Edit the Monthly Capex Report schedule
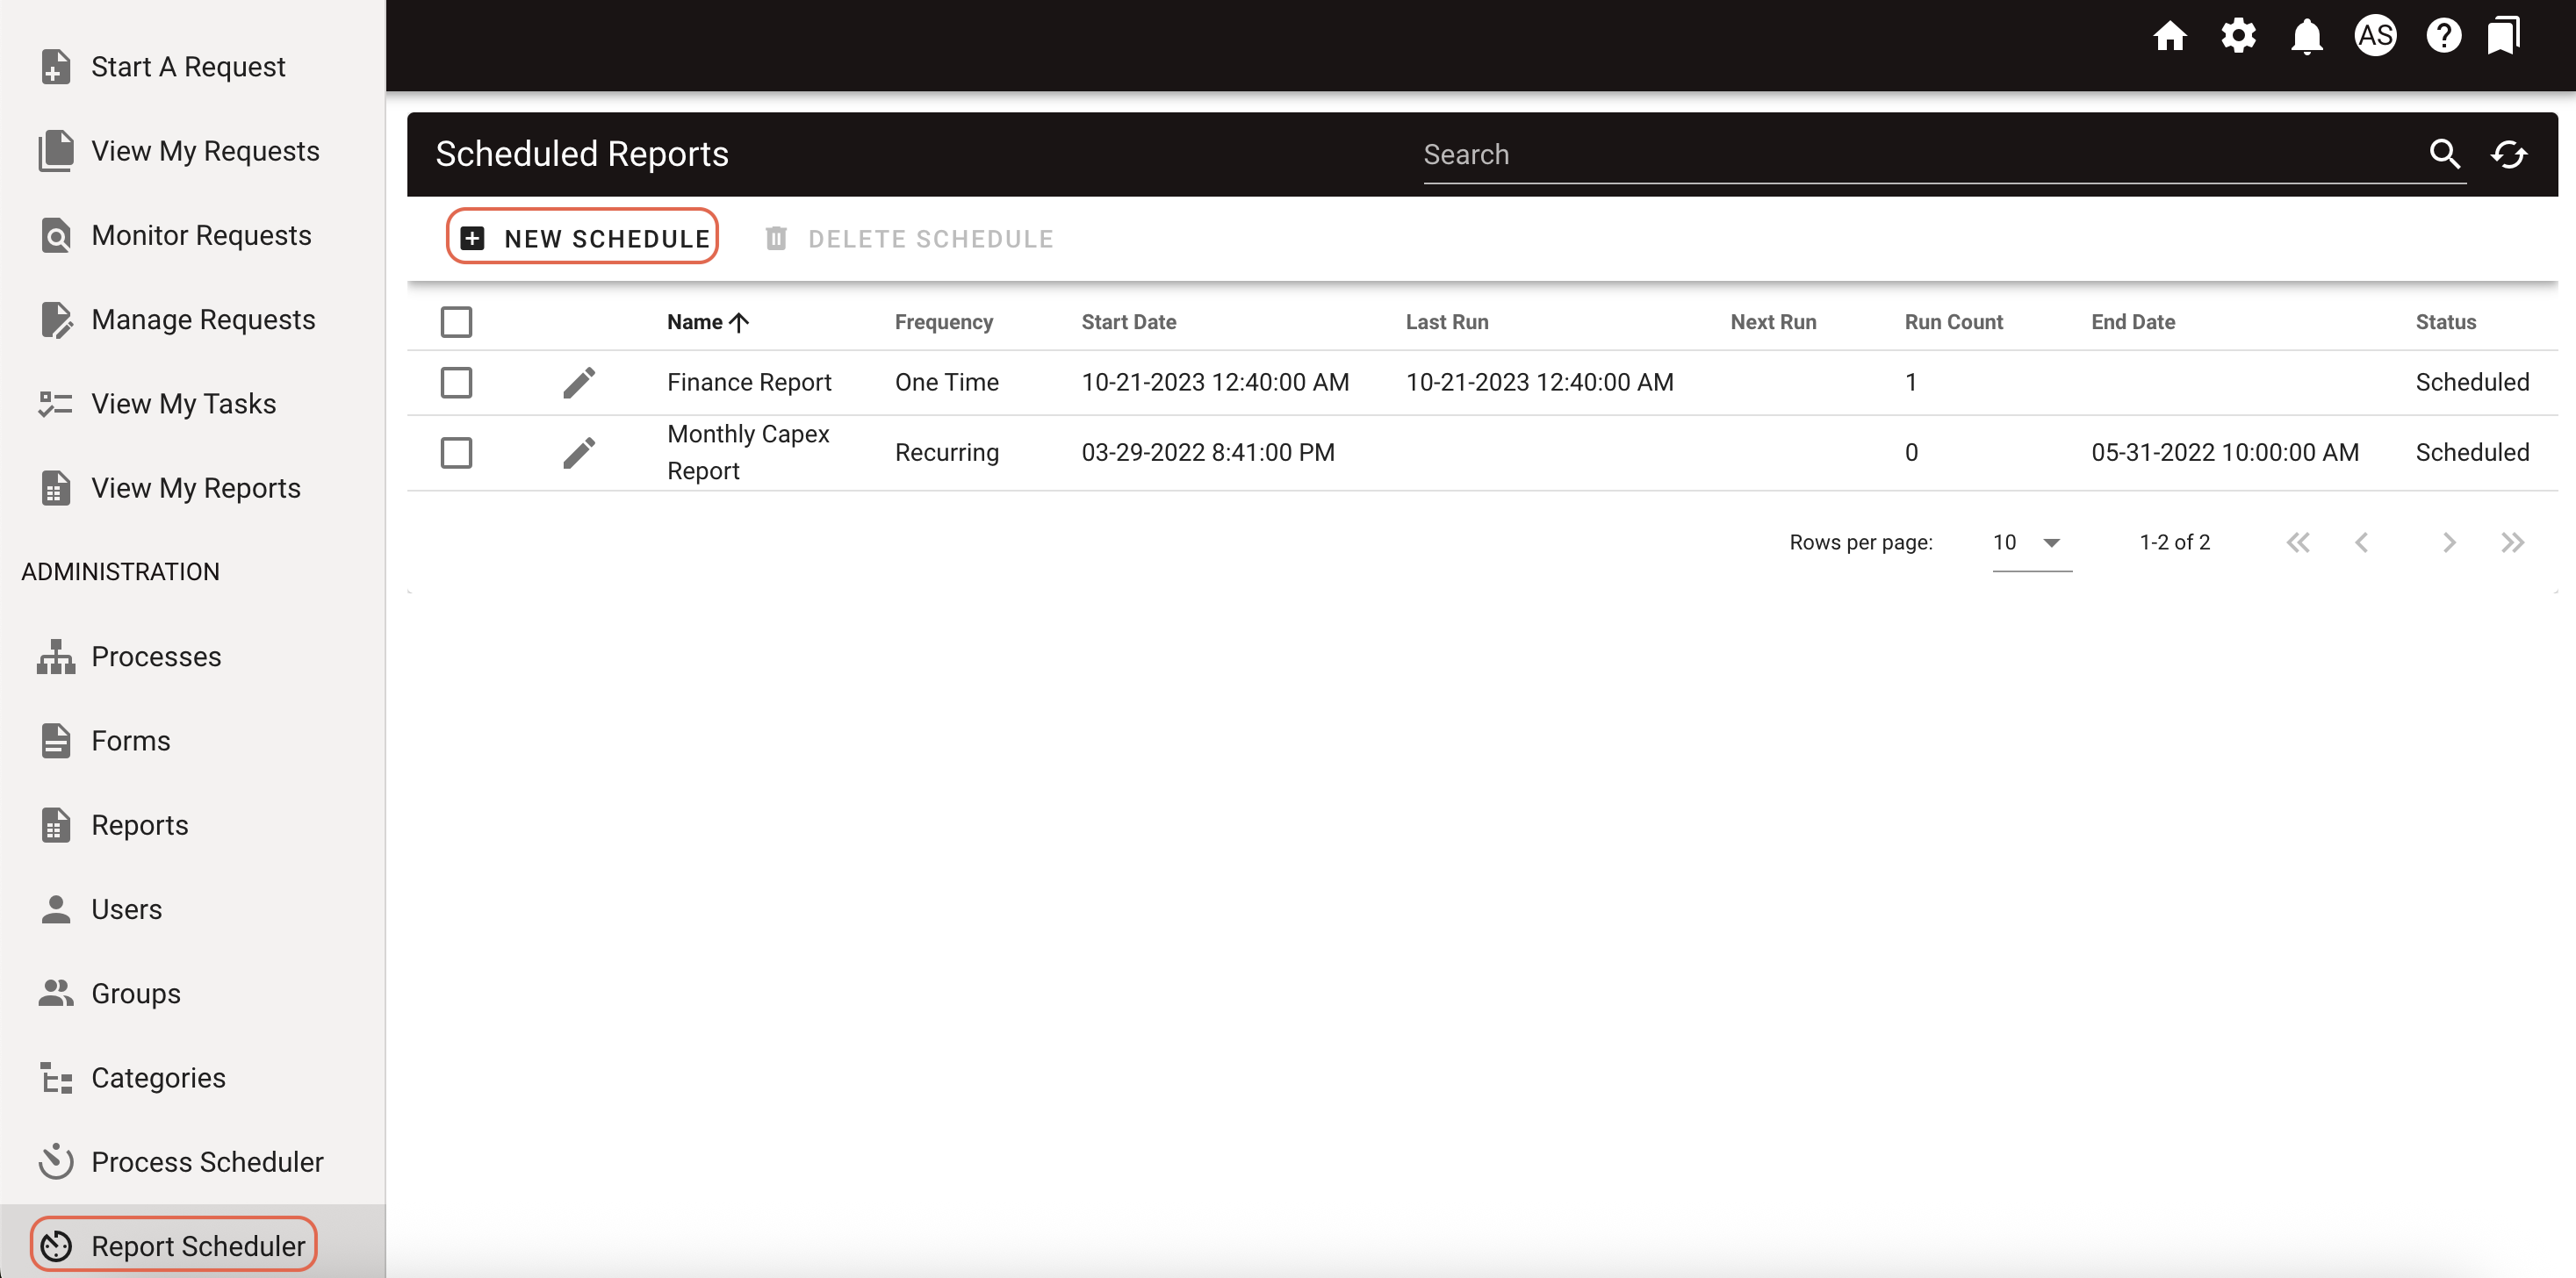This screenshot has height=1278, width=2576. pos(580,451)
